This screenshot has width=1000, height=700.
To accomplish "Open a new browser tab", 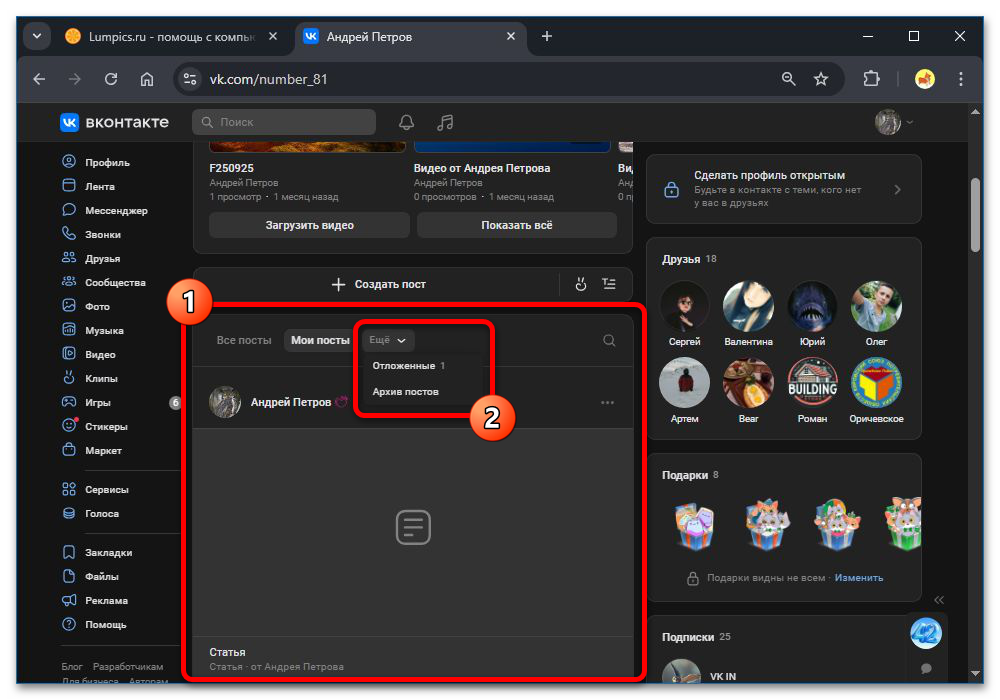I will point(547,36).
